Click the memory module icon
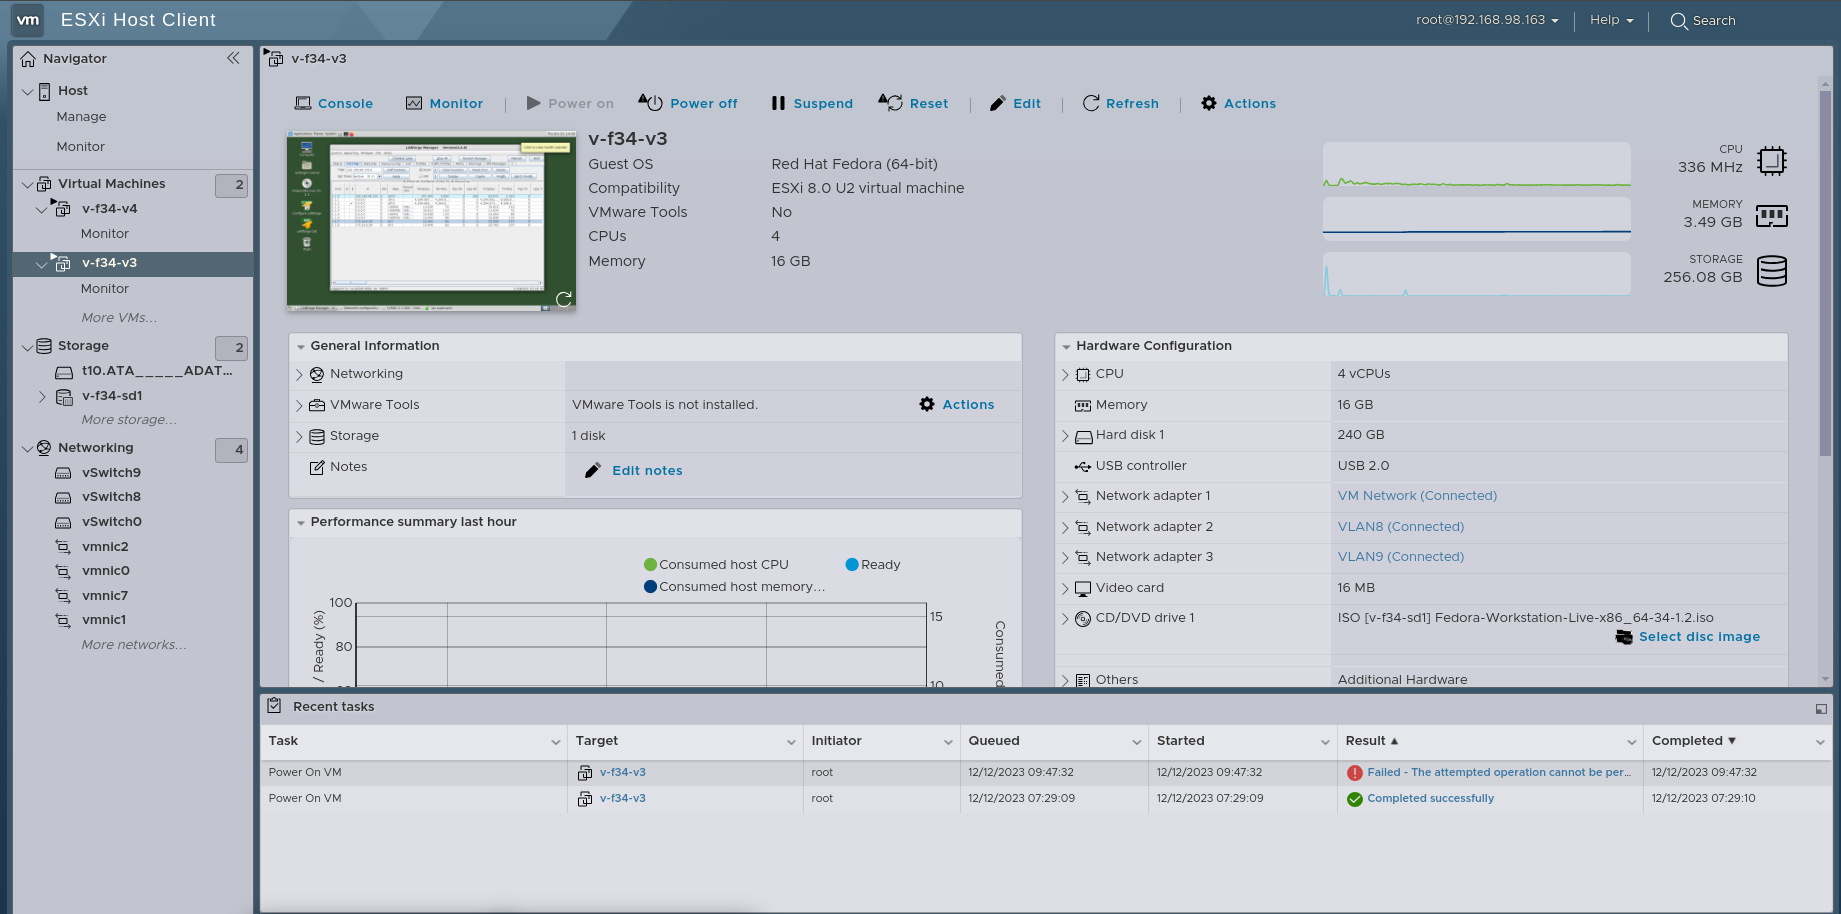The image size is (1841, 914). point(1771,215)
